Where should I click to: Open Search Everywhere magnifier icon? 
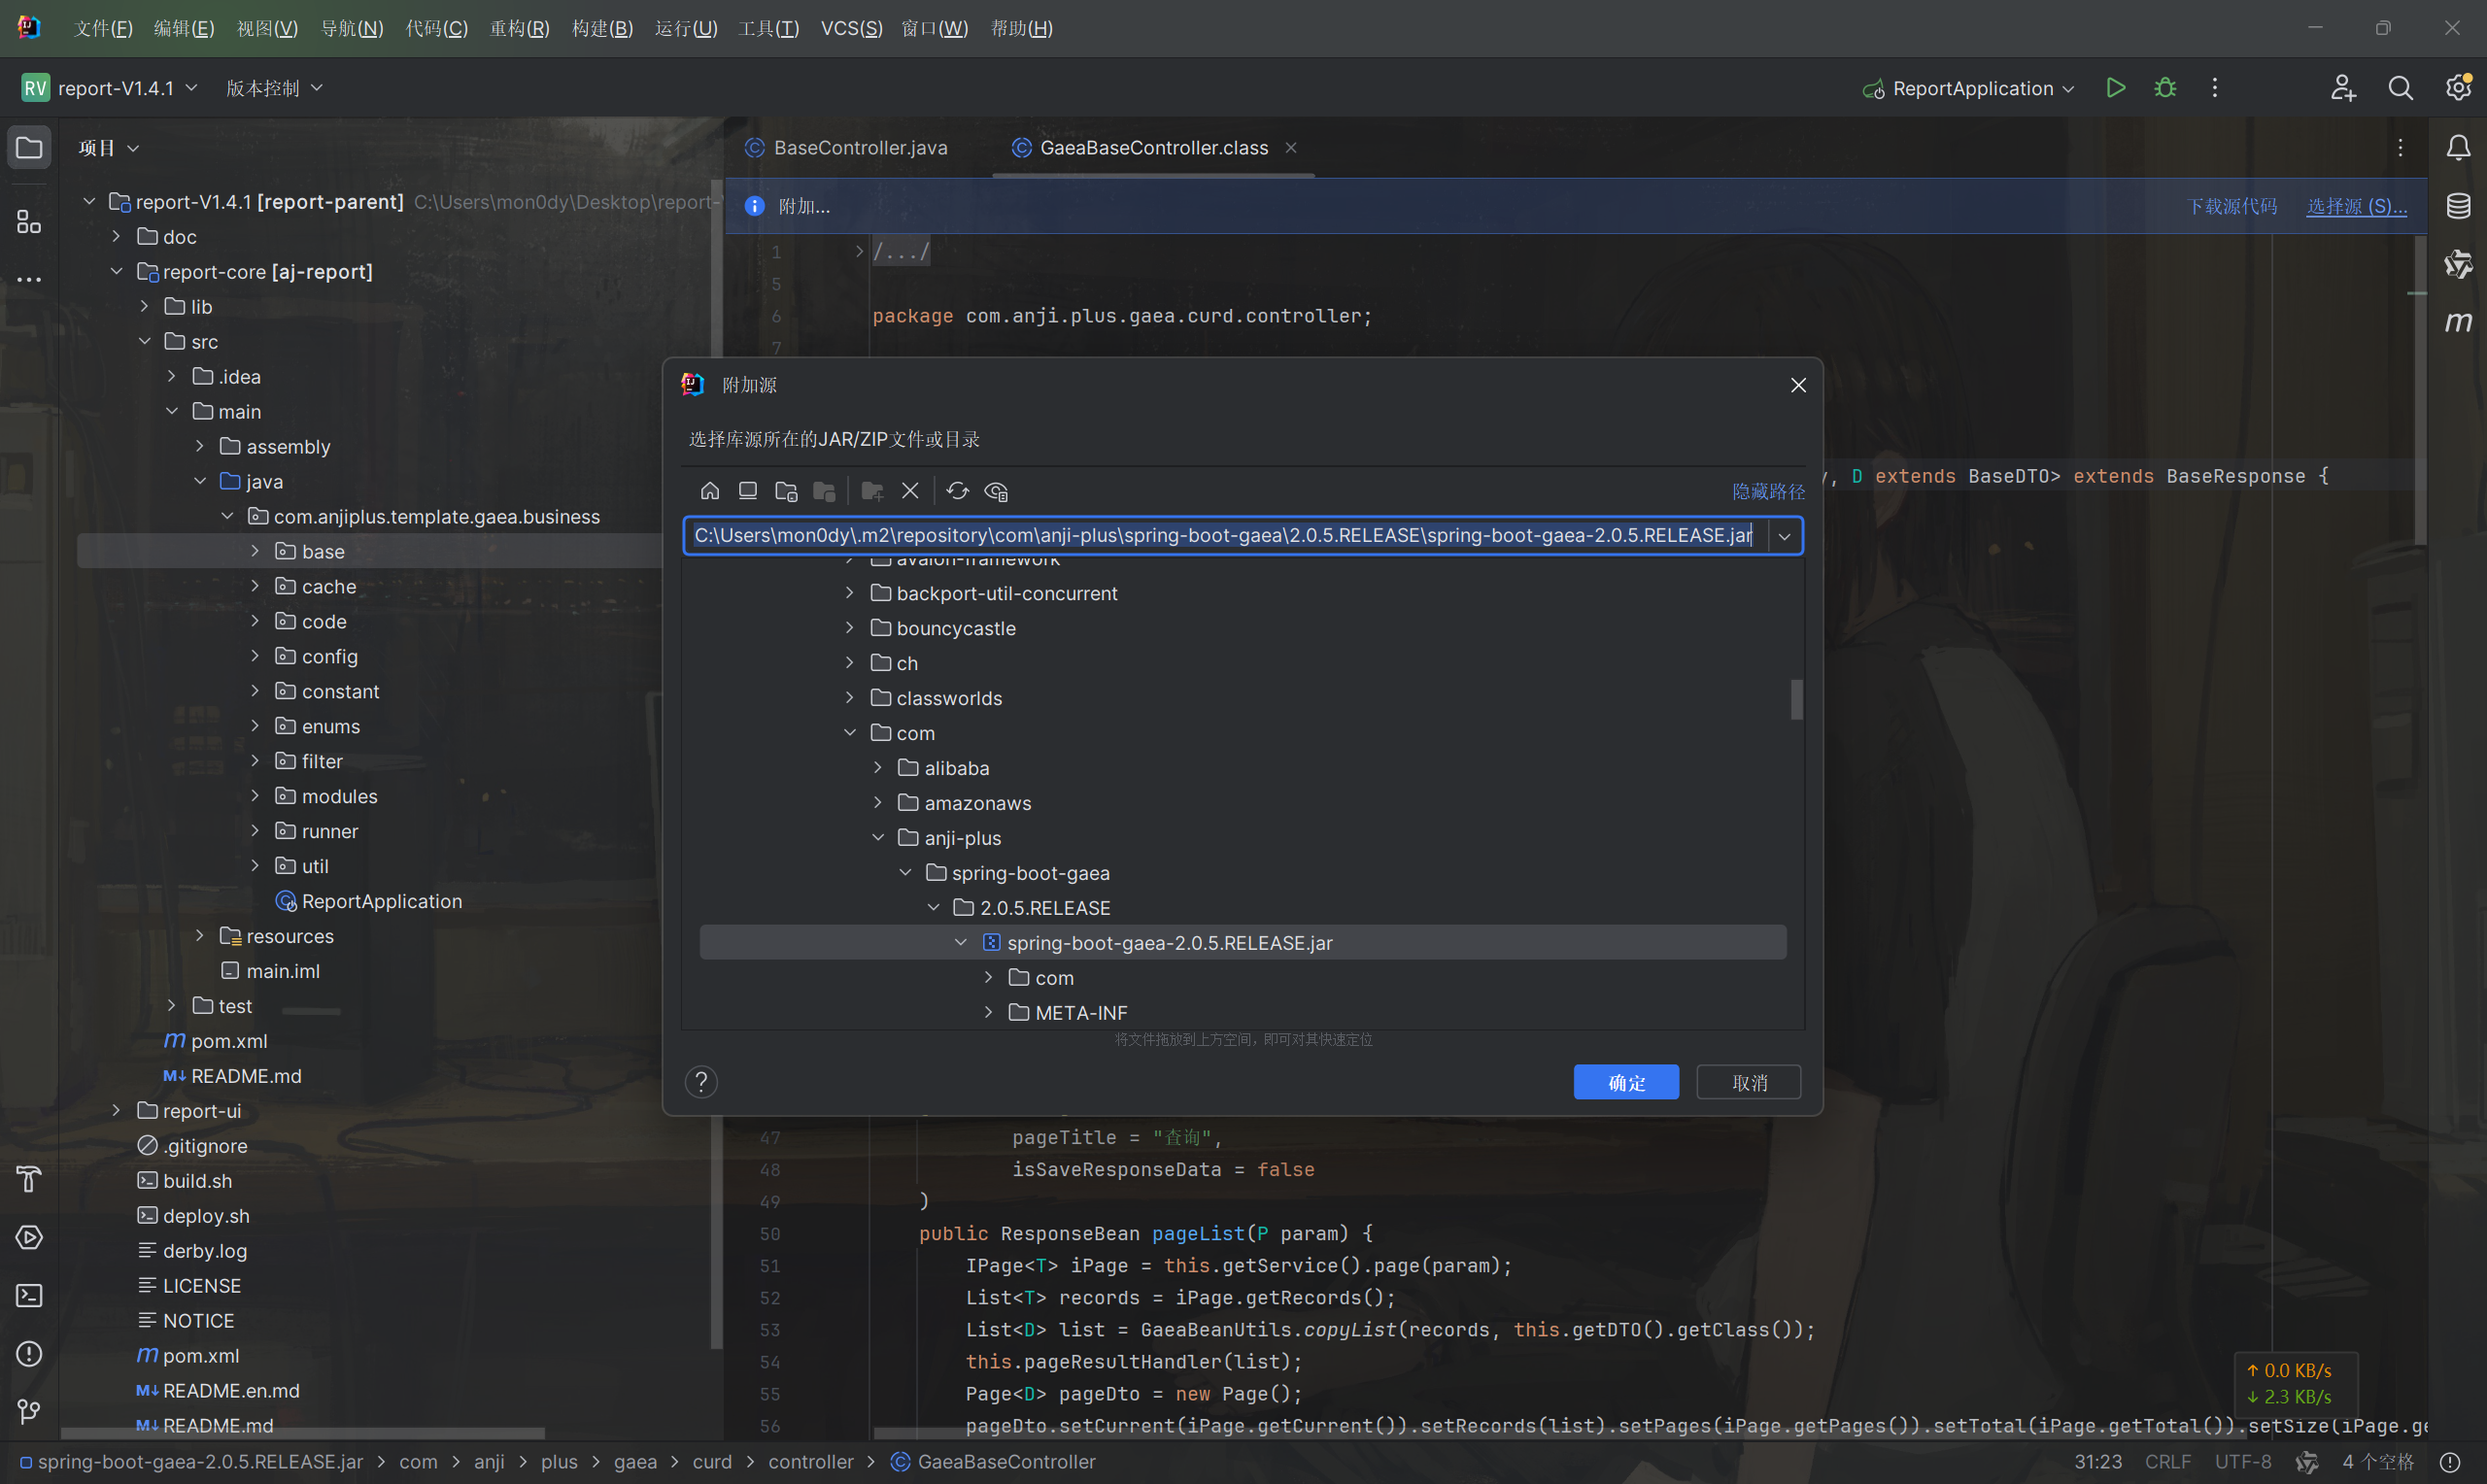[2401, 88]
